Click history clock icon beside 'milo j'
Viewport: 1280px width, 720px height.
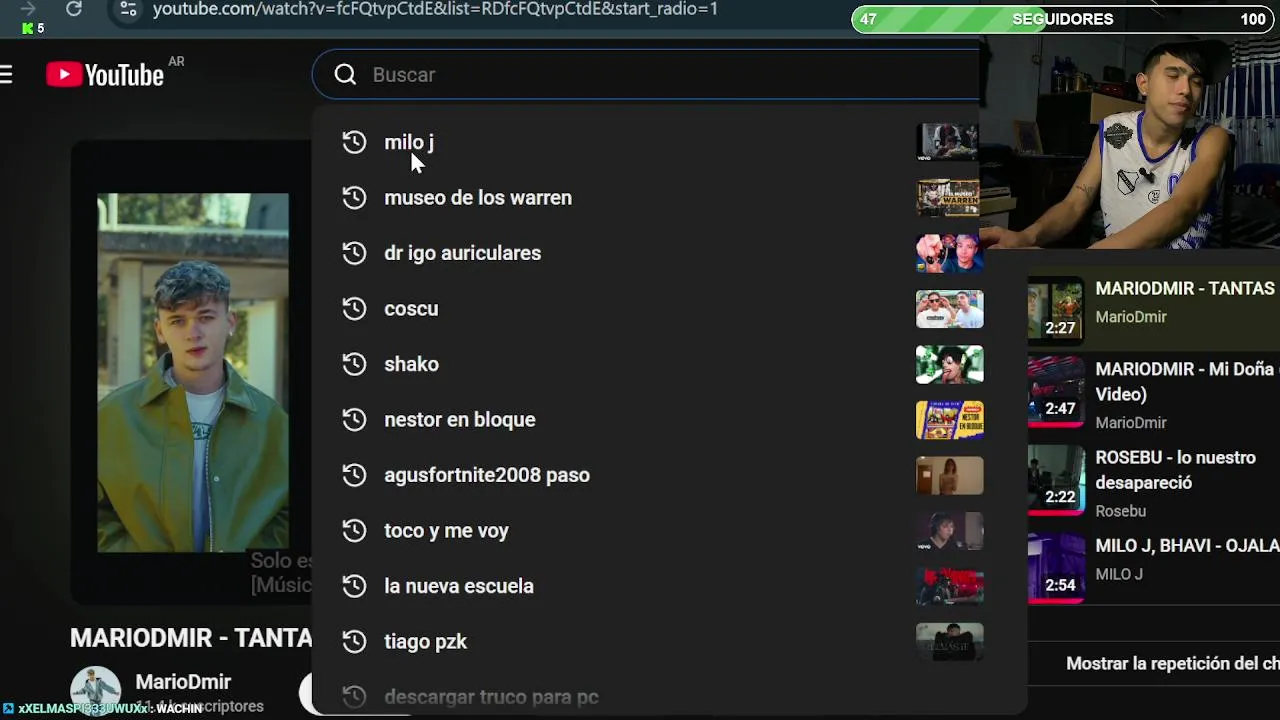(354, 142)
